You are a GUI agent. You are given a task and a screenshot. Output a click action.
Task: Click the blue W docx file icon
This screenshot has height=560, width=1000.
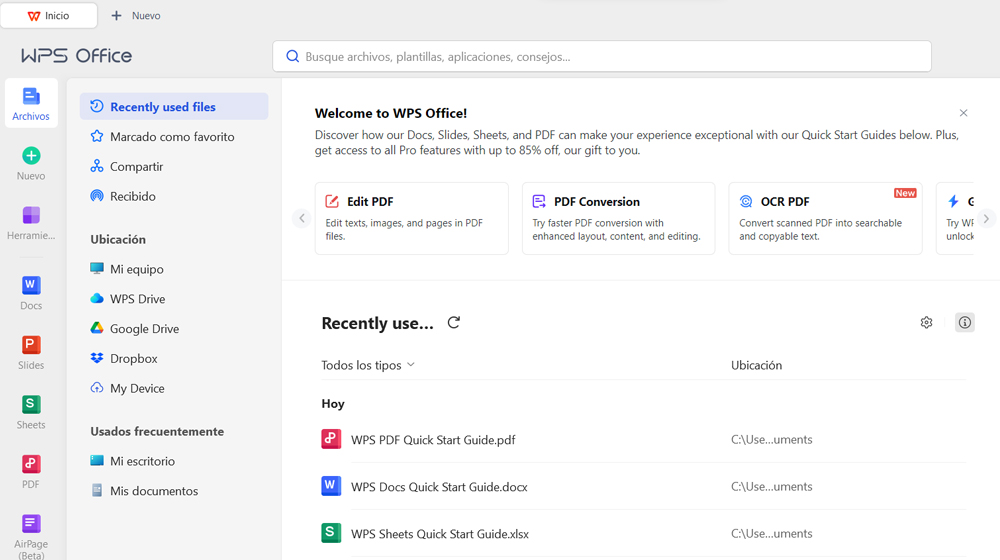tap(331, 486)
